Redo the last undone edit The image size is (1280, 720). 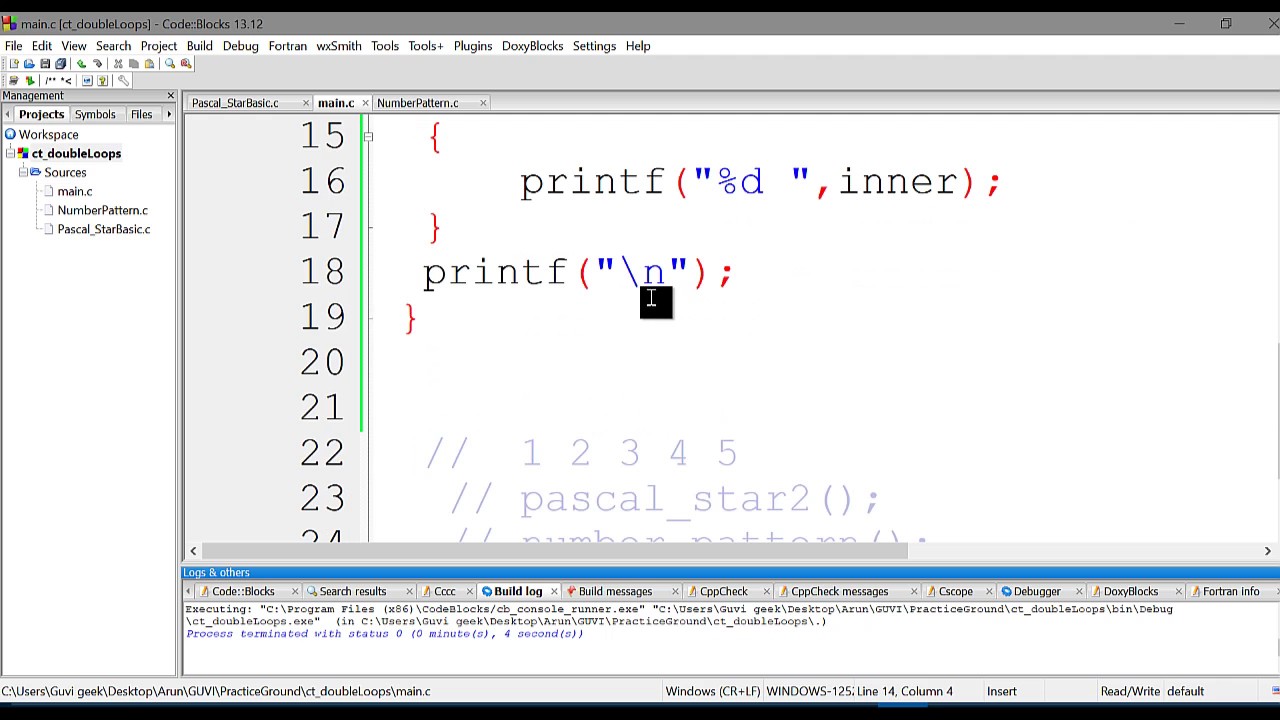click(97, 63)
